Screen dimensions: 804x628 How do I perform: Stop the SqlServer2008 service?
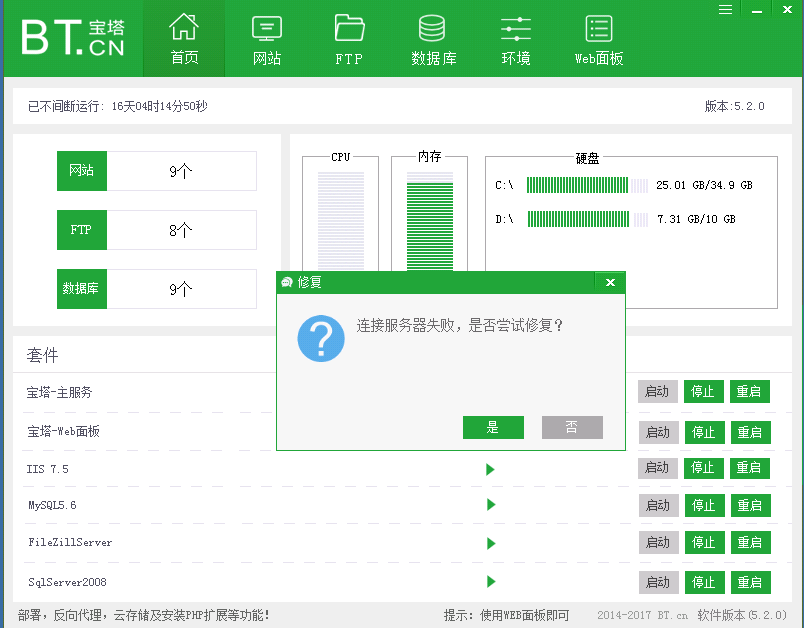tap(705, 582)
